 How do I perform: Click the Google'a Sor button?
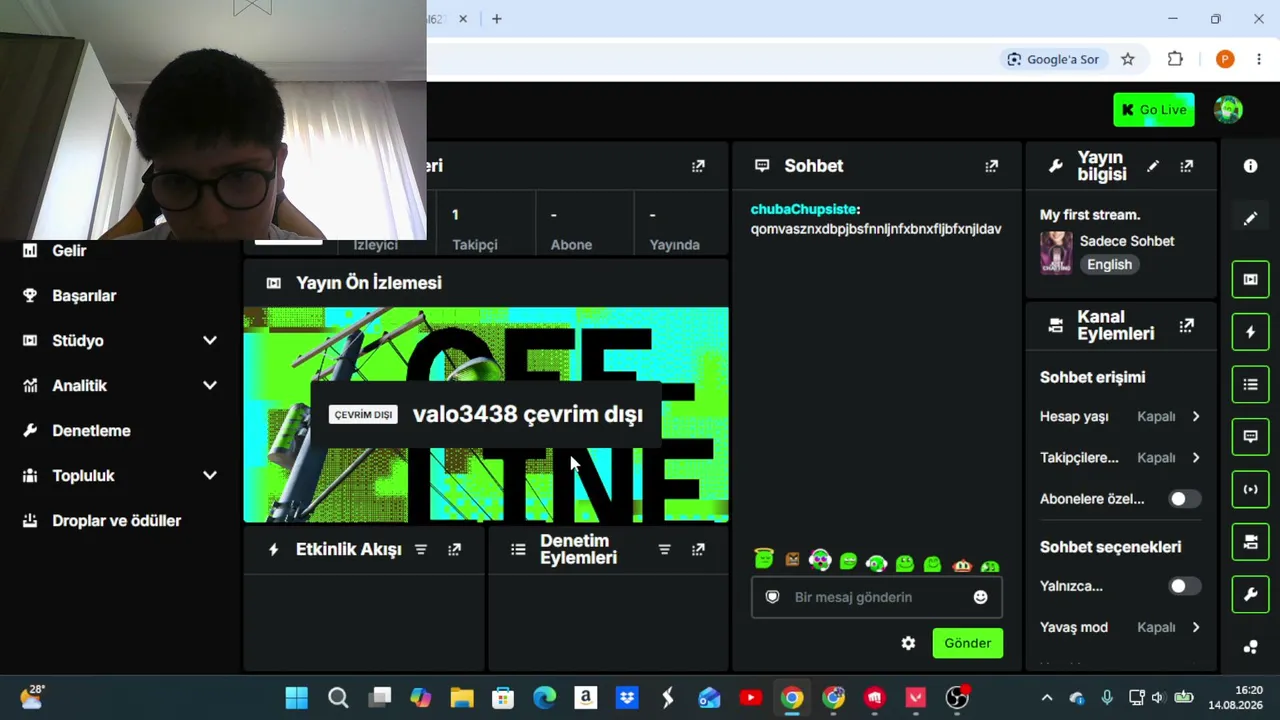[x=1053, y=59]
